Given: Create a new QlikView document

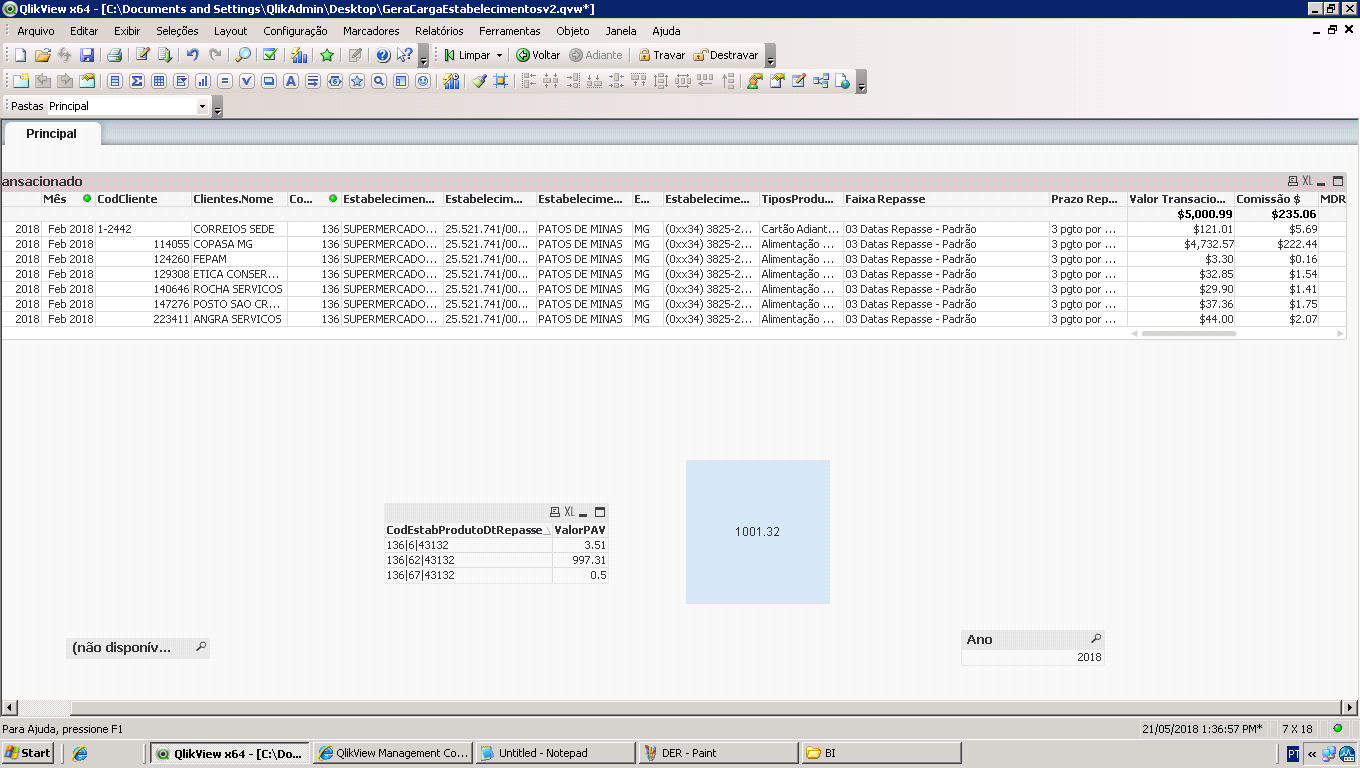Looking at the screenshot, I should 20,55.
